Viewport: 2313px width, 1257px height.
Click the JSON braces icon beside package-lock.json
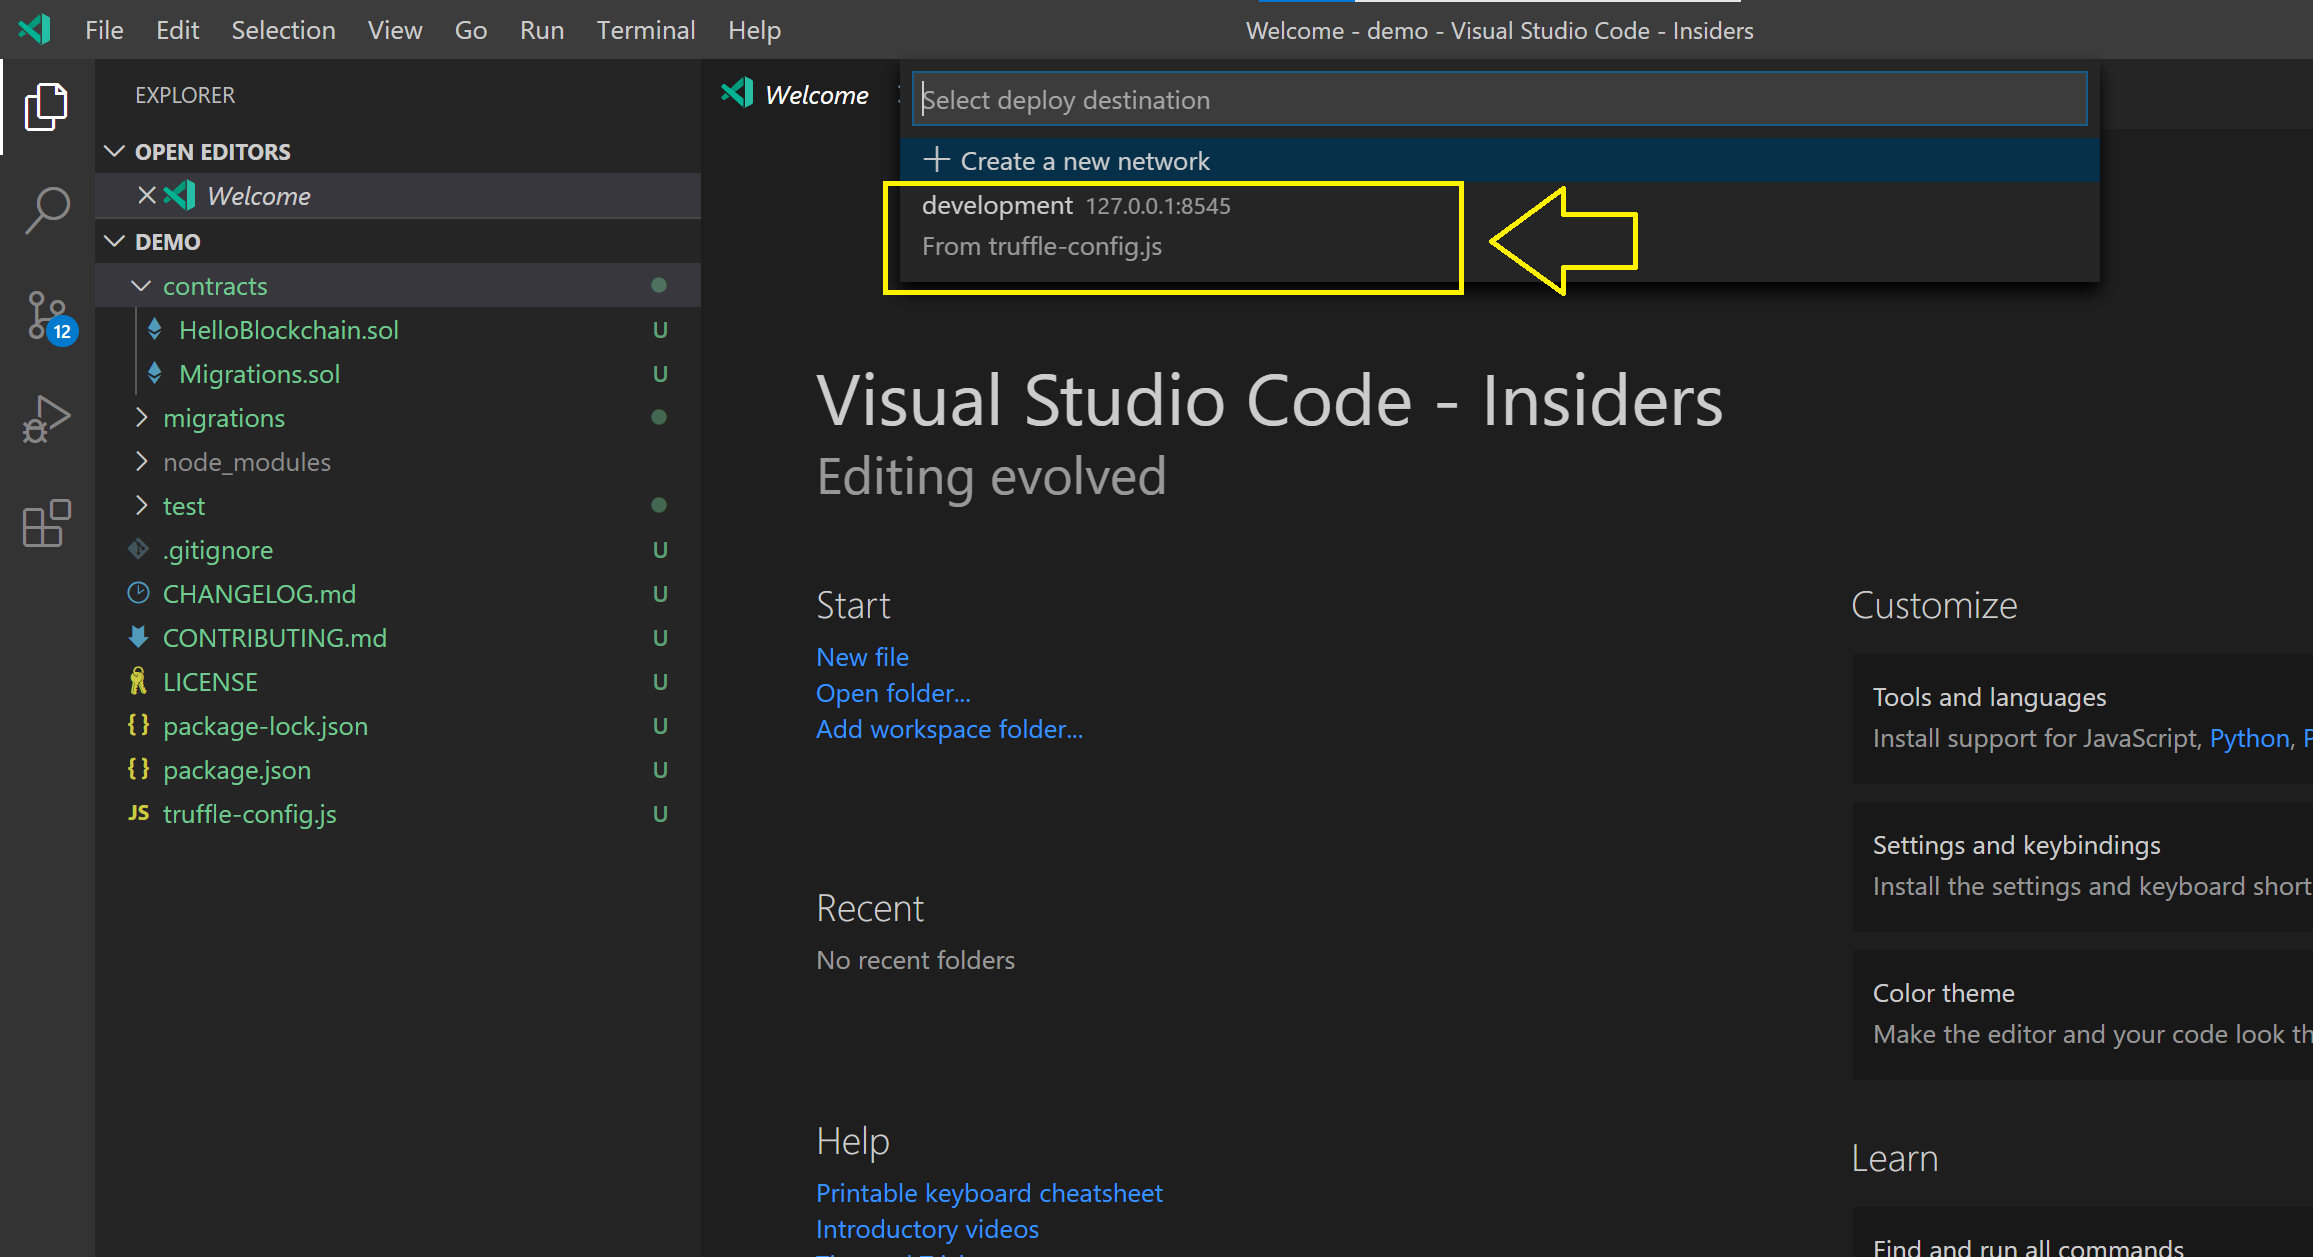coord(138,725)
